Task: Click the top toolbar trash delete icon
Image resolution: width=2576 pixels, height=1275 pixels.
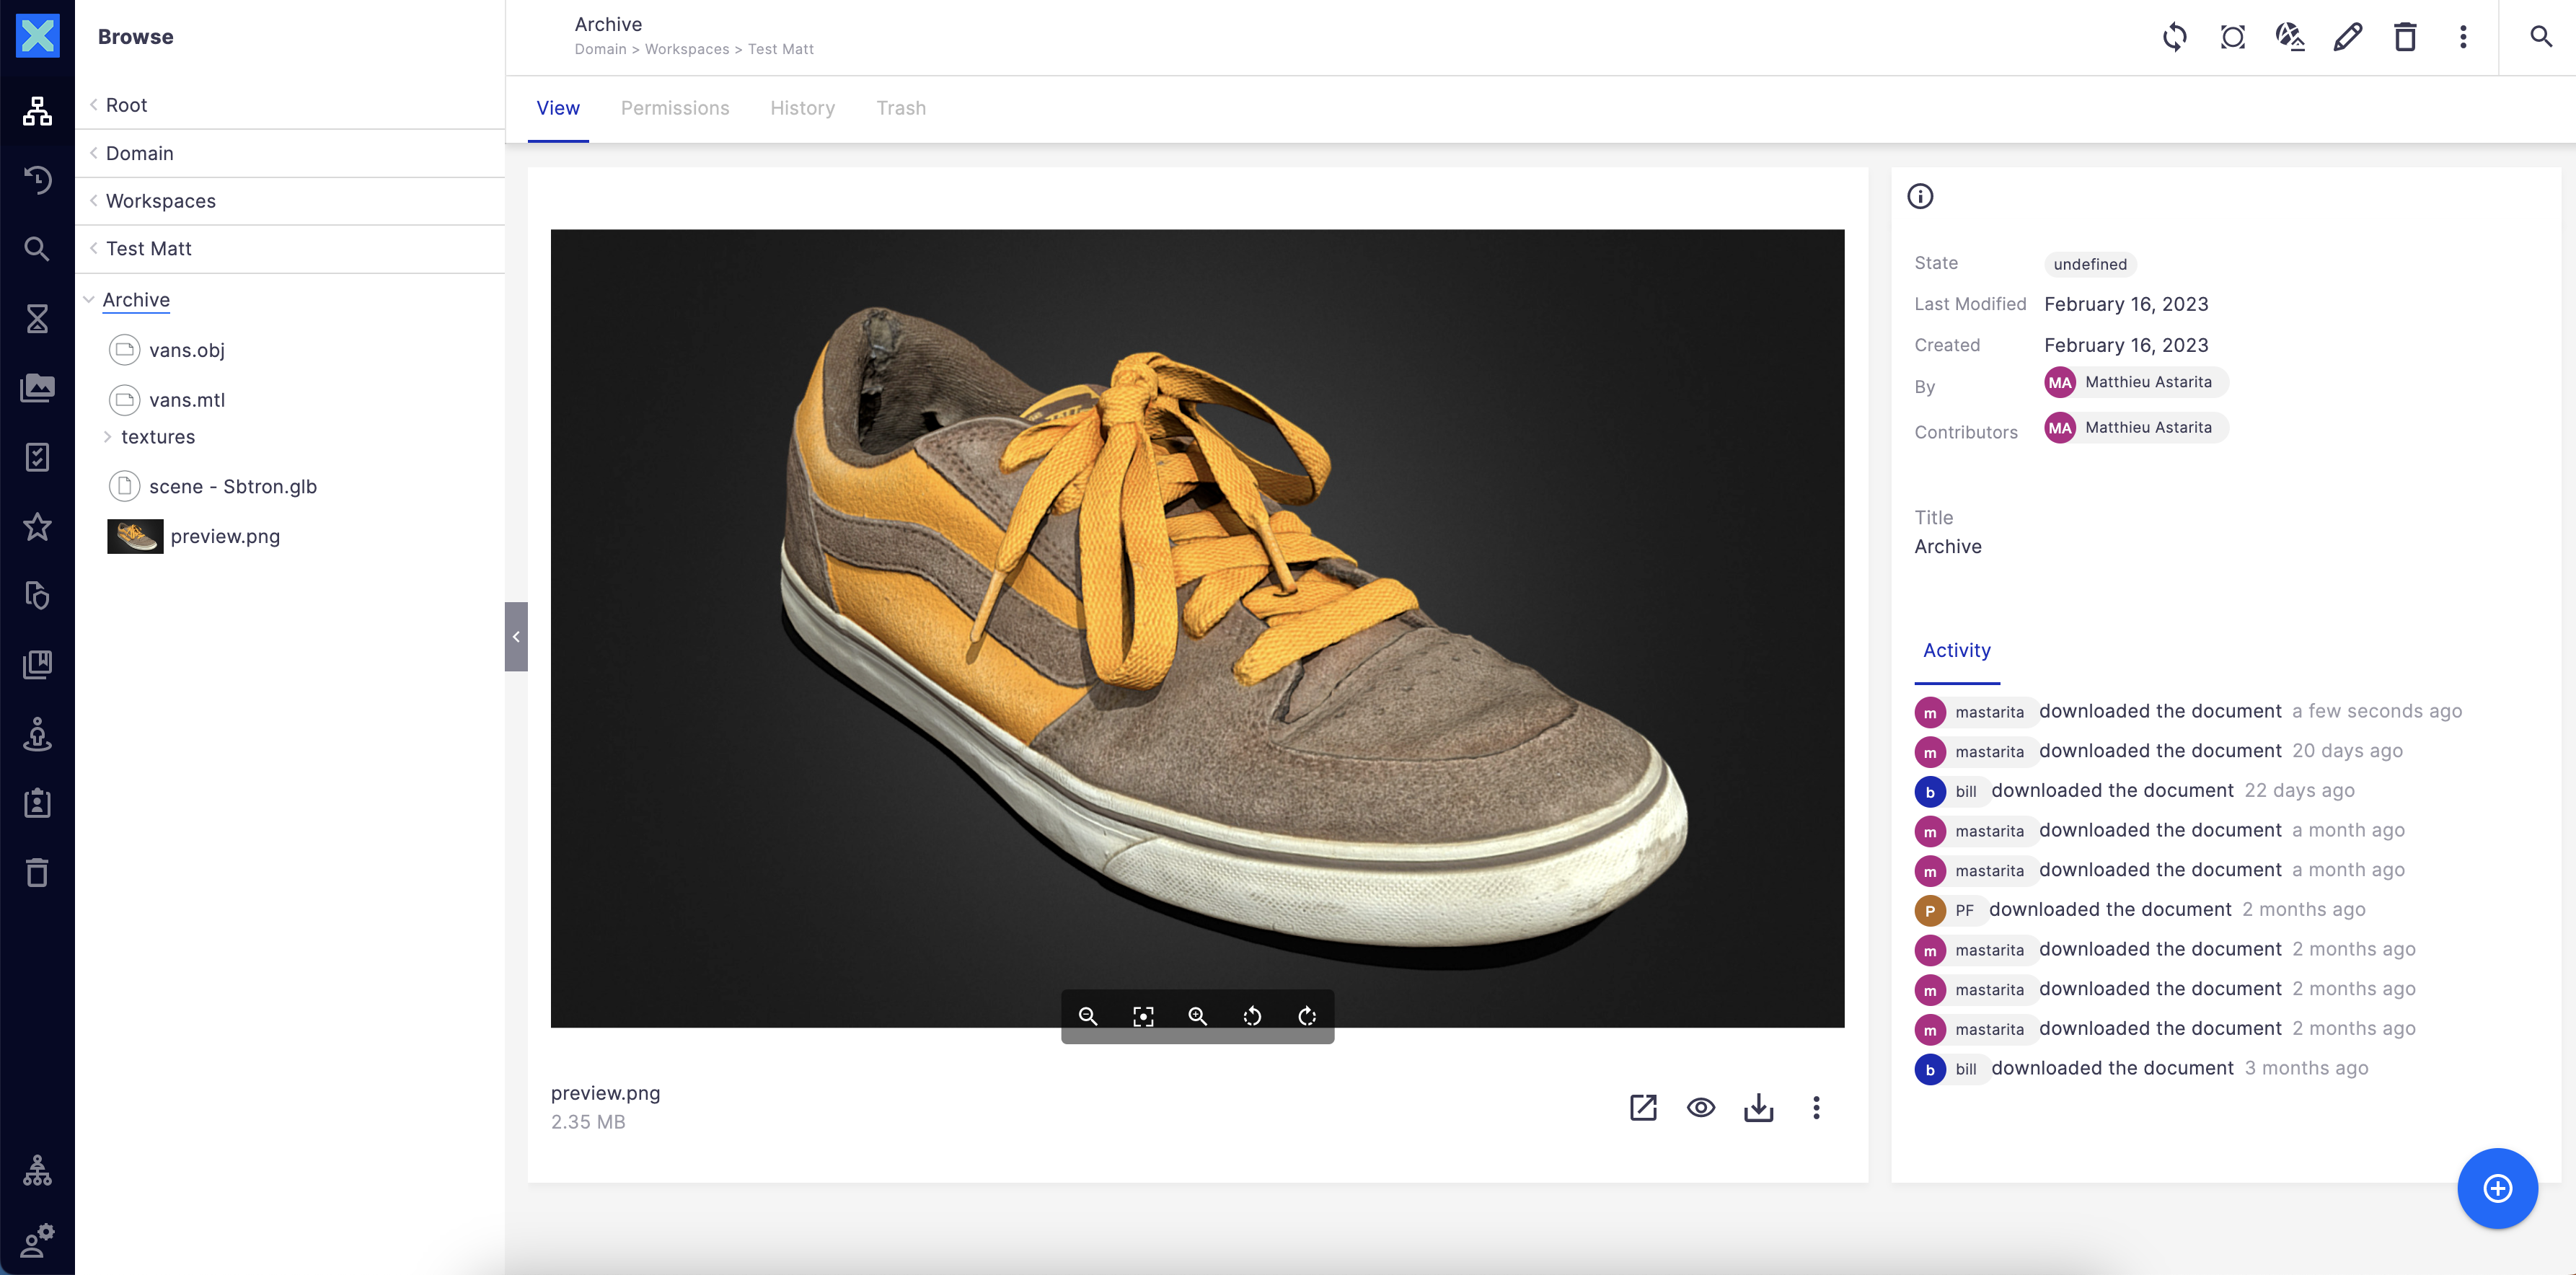Action: tap(2405, 38)
